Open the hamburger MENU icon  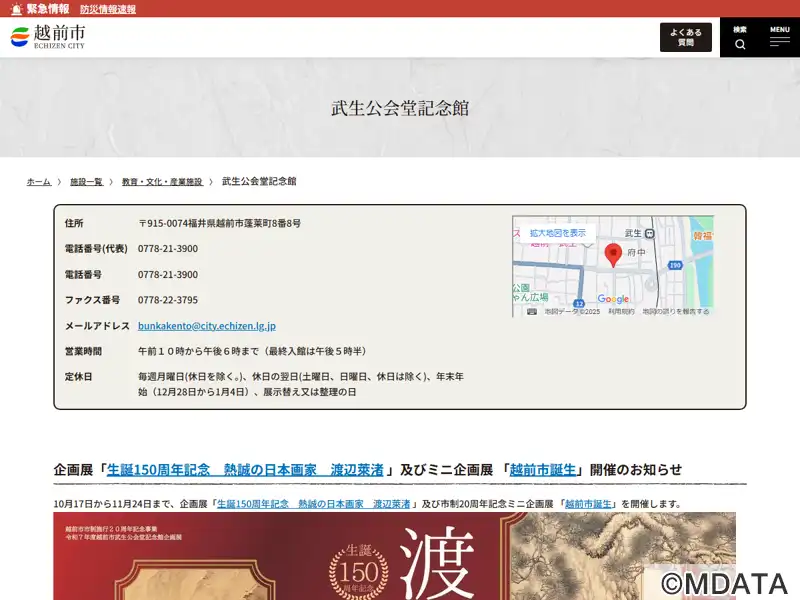pos(780,43)
